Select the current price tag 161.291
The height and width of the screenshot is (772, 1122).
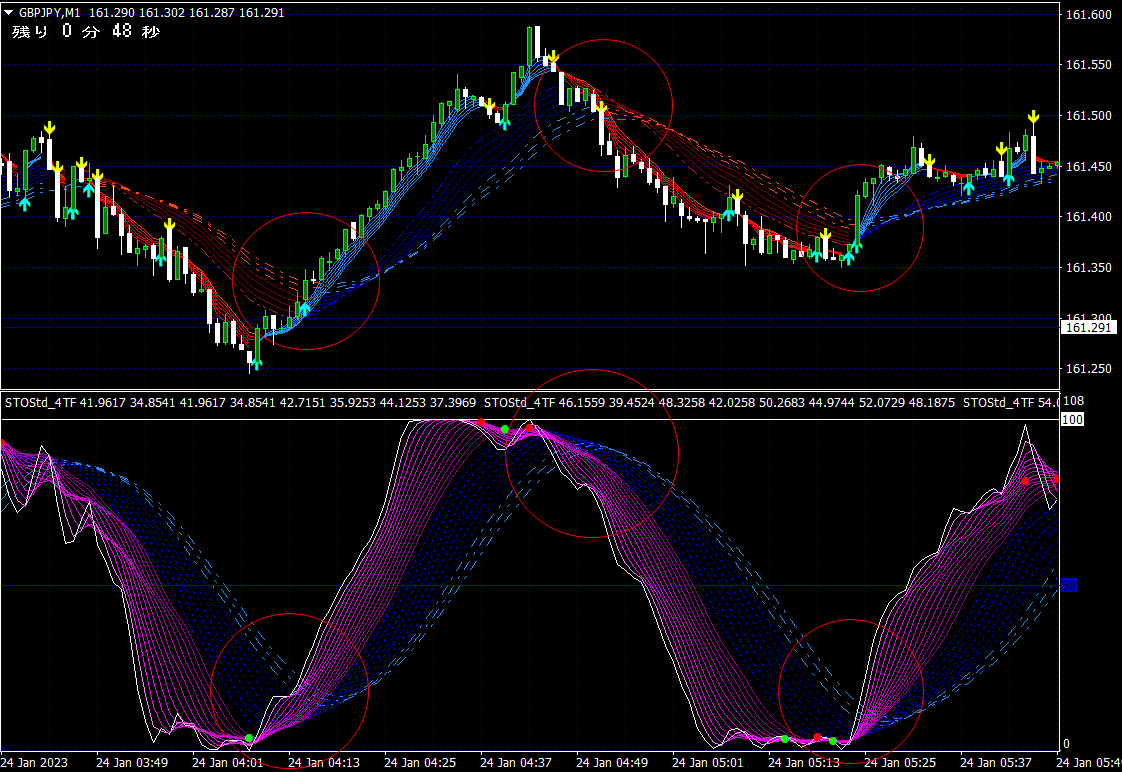coord(1088,328)
